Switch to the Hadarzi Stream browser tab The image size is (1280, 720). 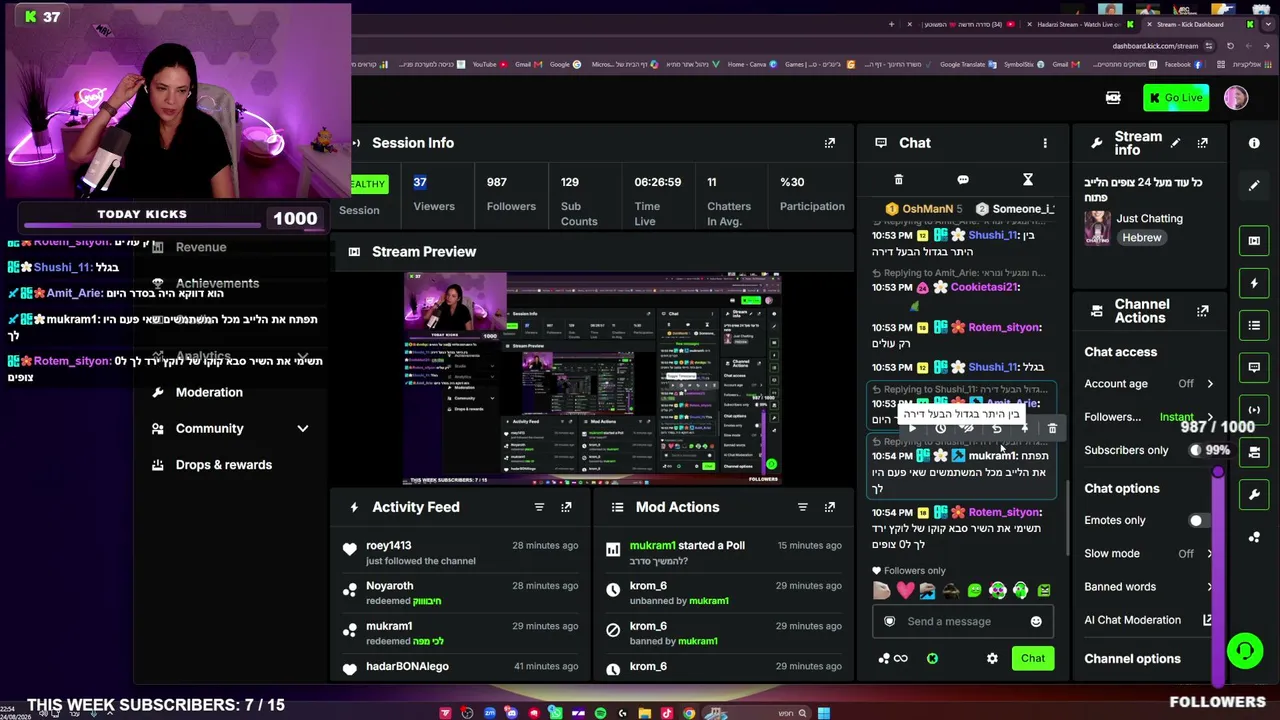(x=1078, y=24)
